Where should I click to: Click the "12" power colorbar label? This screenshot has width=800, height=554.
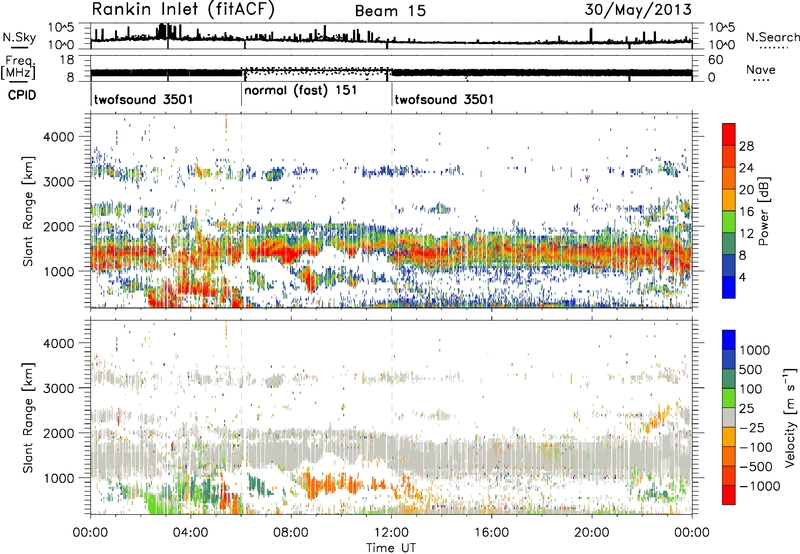pos(746,234)
